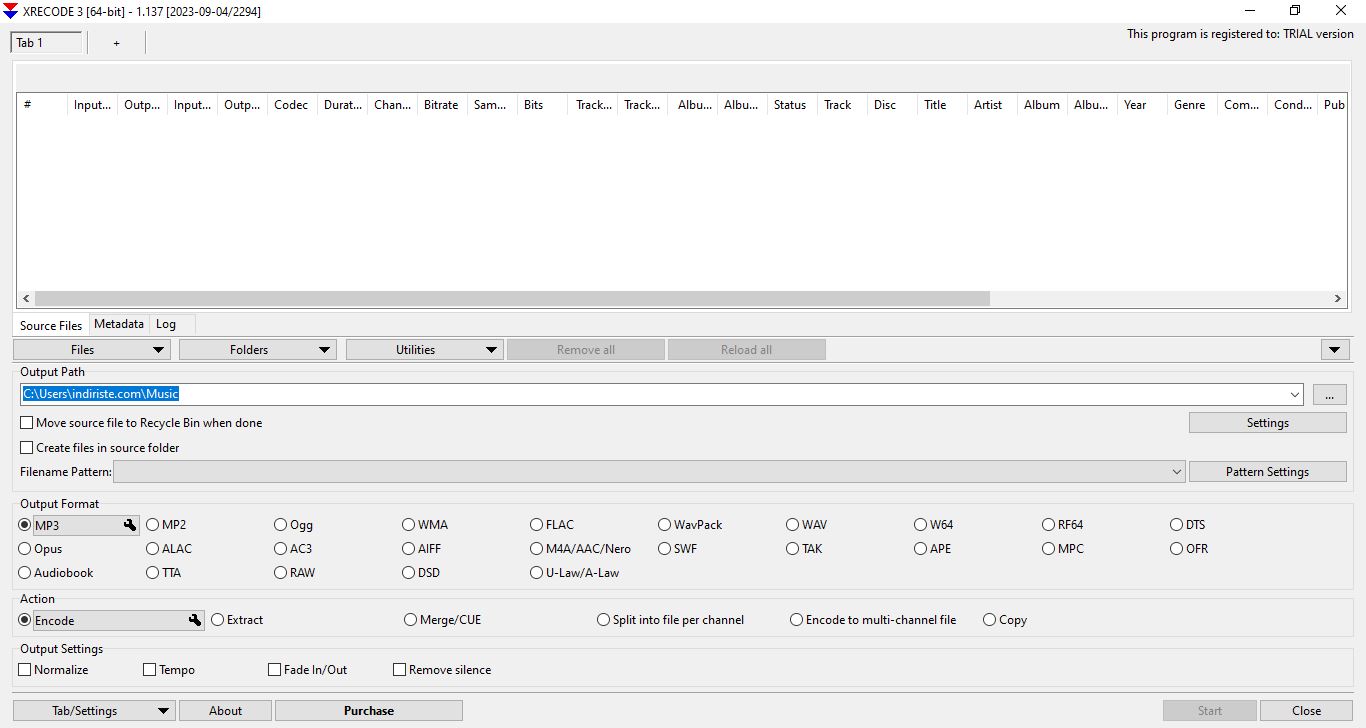This screenshot has height=728, width=1366.
Task: Open MP3 format settings wrench icon
Action: [129, 525]
